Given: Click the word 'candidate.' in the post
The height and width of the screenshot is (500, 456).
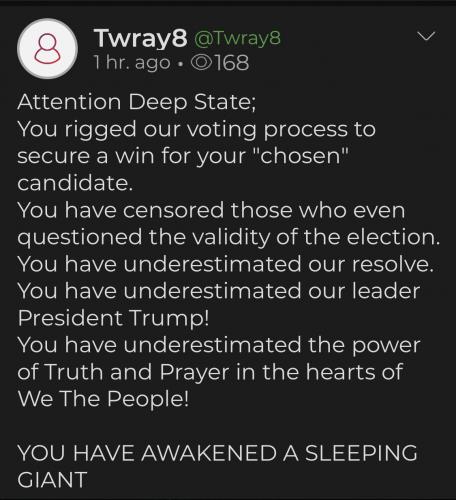Looking at the screenshot, I should click(x=75, y=183).
